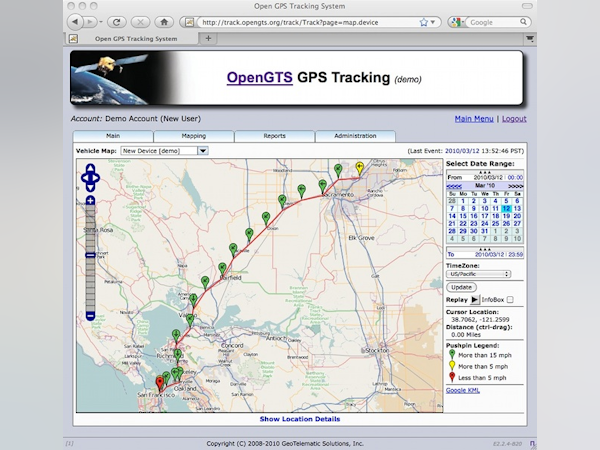Click the green pushpin near Dixon
600x450 pixels.
(266, 218)
